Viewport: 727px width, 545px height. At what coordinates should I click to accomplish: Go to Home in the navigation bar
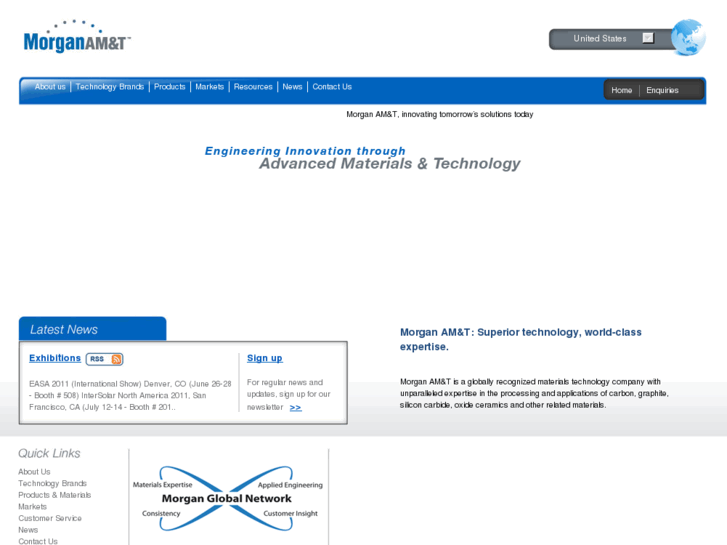tap(622, 90)
